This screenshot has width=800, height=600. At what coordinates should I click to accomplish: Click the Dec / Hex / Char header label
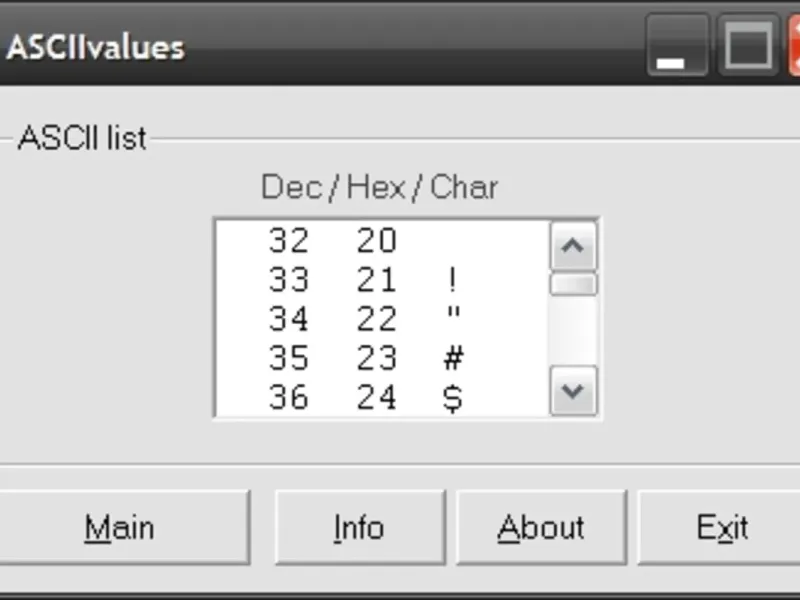click(379, 187)
